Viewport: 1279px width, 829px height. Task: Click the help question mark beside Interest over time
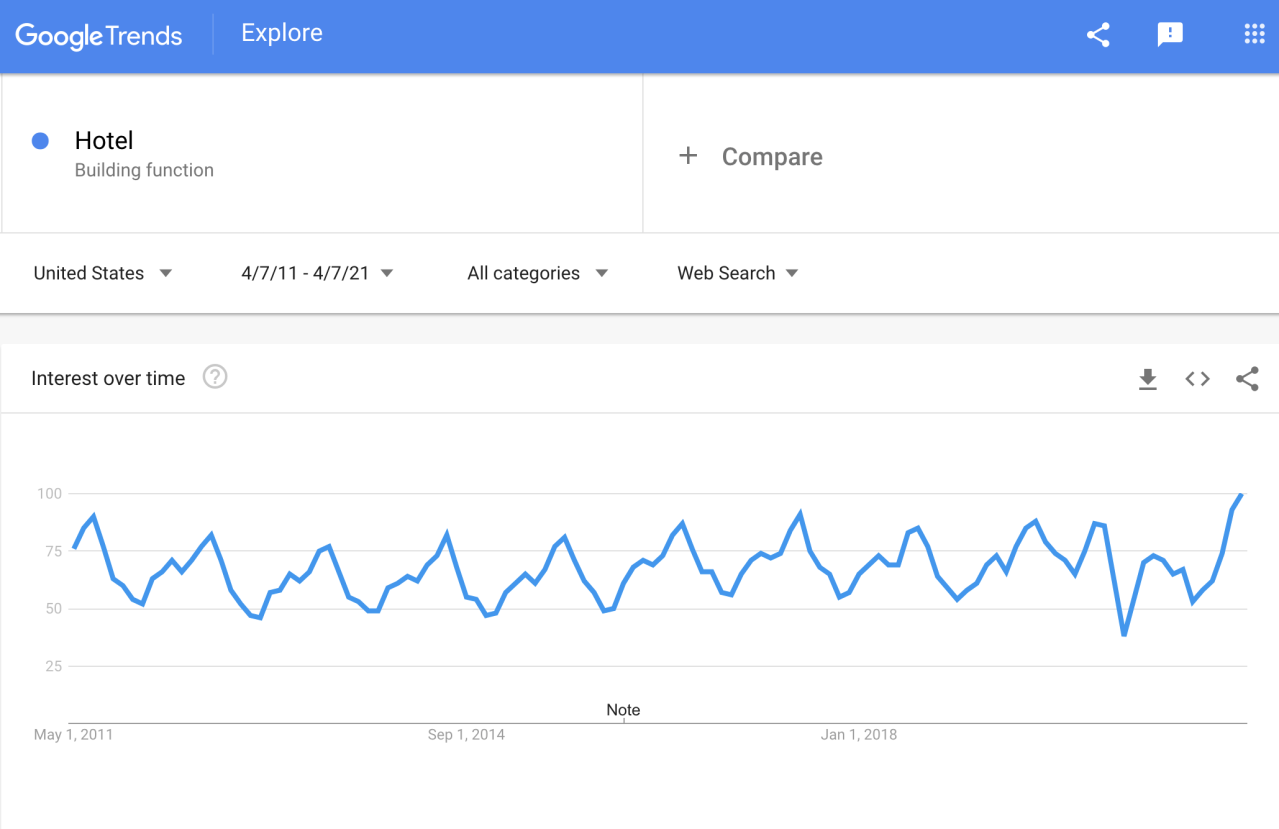tap(215, 377)
